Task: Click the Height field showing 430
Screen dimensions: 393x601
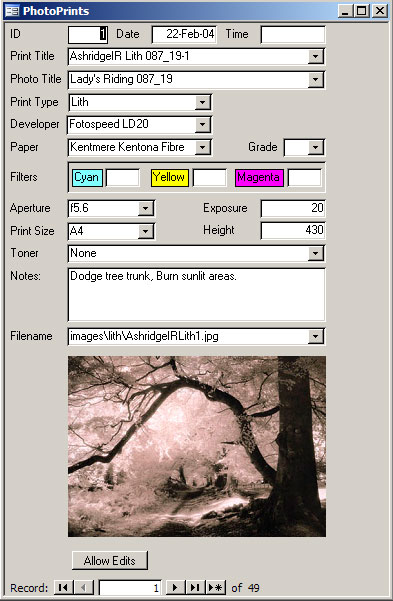Action: click(x=293, y=230)
